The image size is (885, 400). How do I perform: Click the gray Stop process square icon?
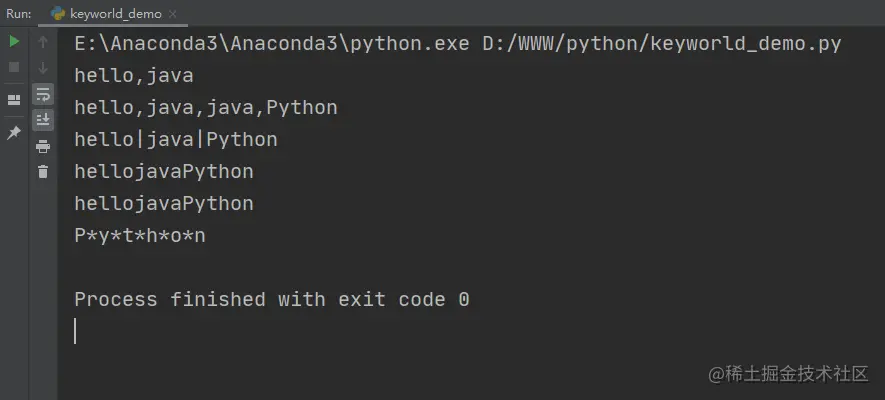(x=14, y=67)
